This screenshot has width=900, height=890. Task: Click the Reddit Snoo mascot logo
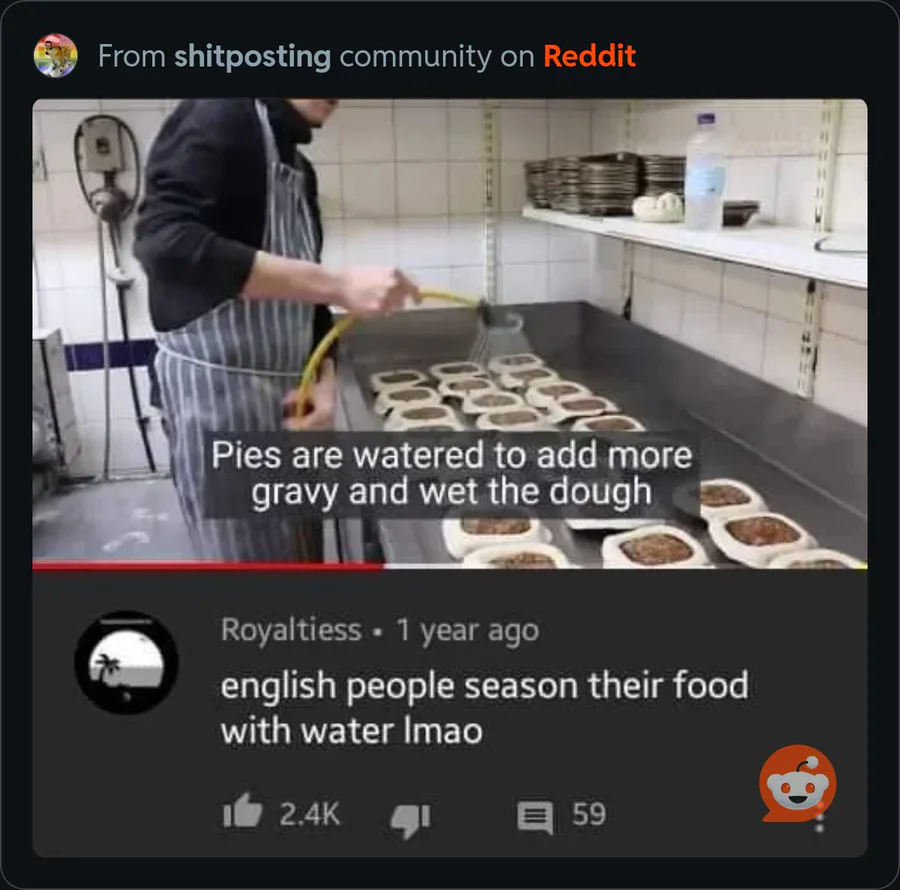coord(797,783)
